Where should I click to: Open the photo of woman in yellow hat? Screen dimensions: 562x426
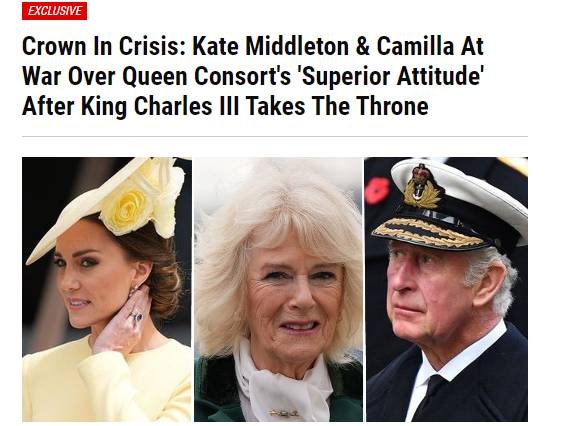pos(107,289)
